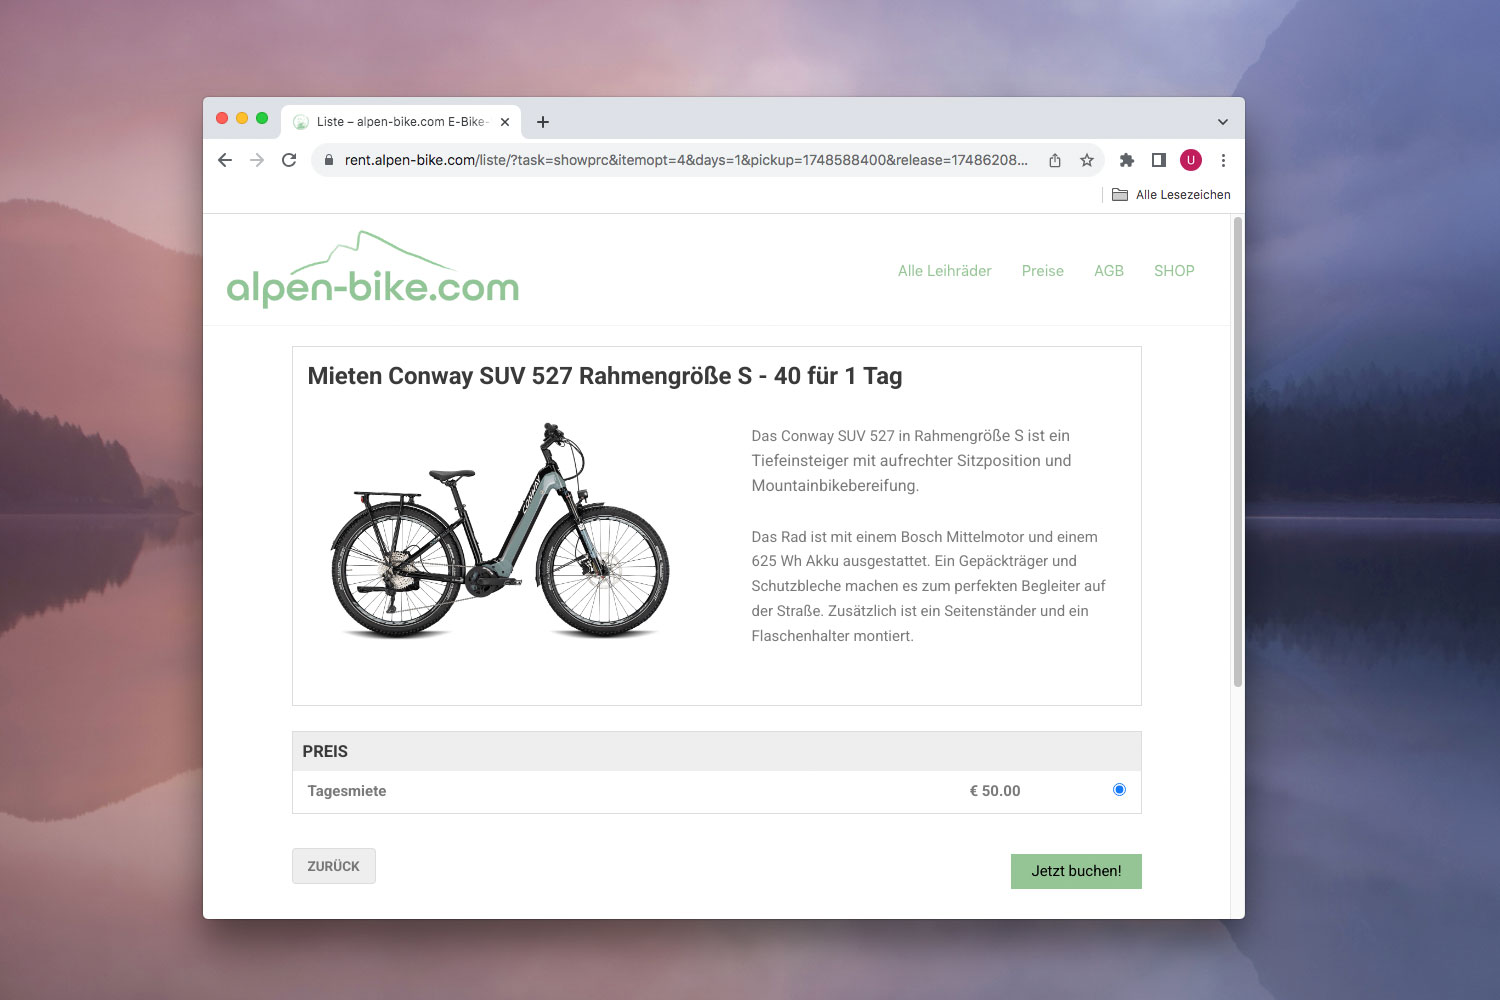Open the AGB page link
1500x1000 pixels.
[x=1108, y=271]
